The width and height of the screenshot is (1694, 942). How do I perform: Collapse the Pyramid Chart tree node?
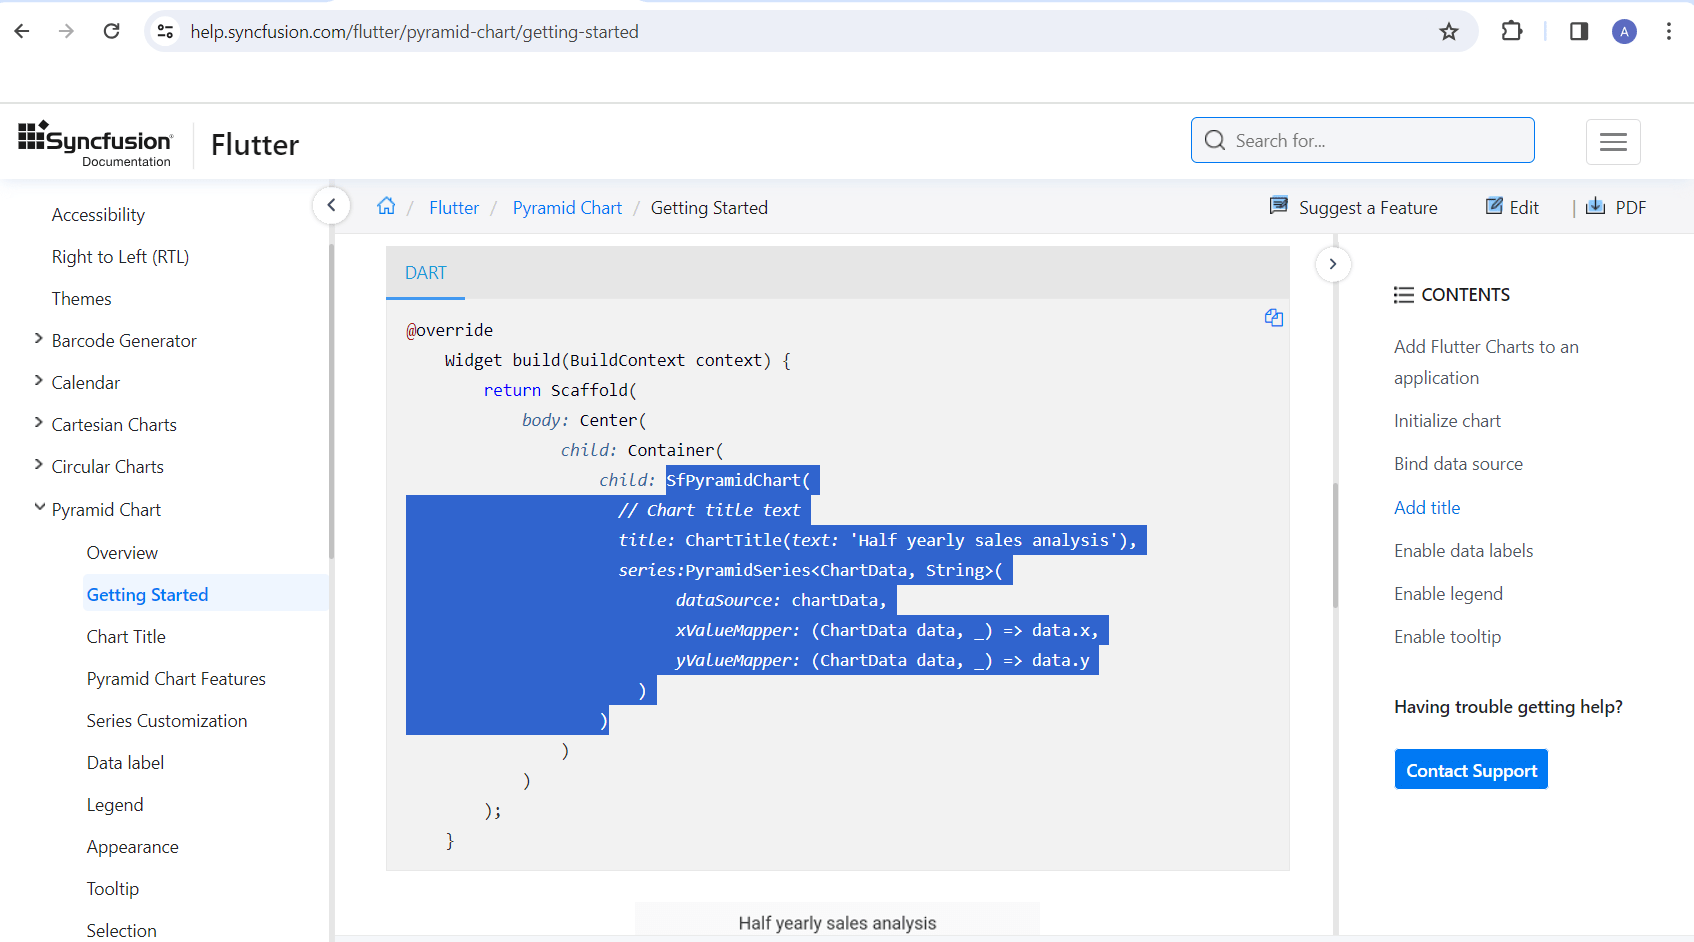coord(39,508)
